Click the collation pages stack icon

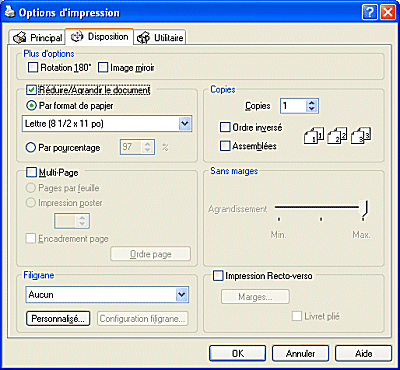click(x=338, y=136)
